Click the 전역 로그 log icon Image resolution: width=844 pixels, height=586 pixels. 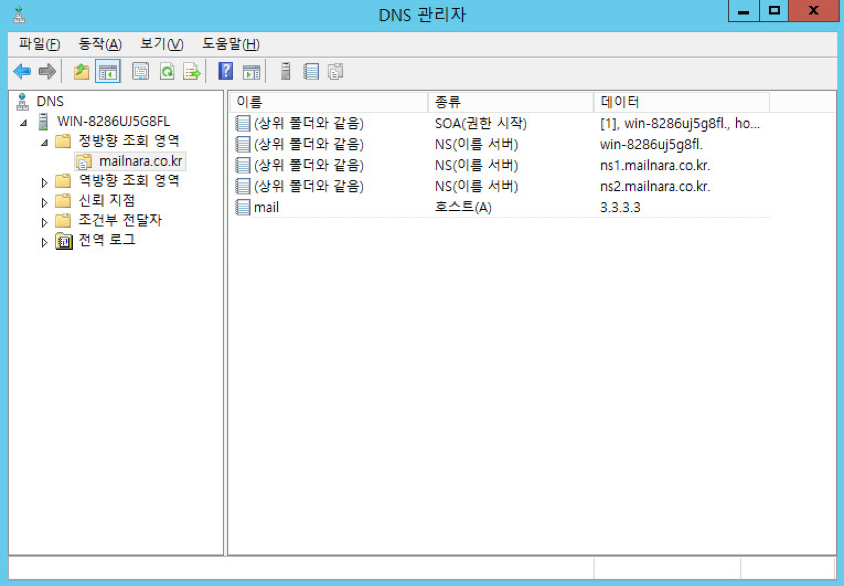tap(64, 241)
